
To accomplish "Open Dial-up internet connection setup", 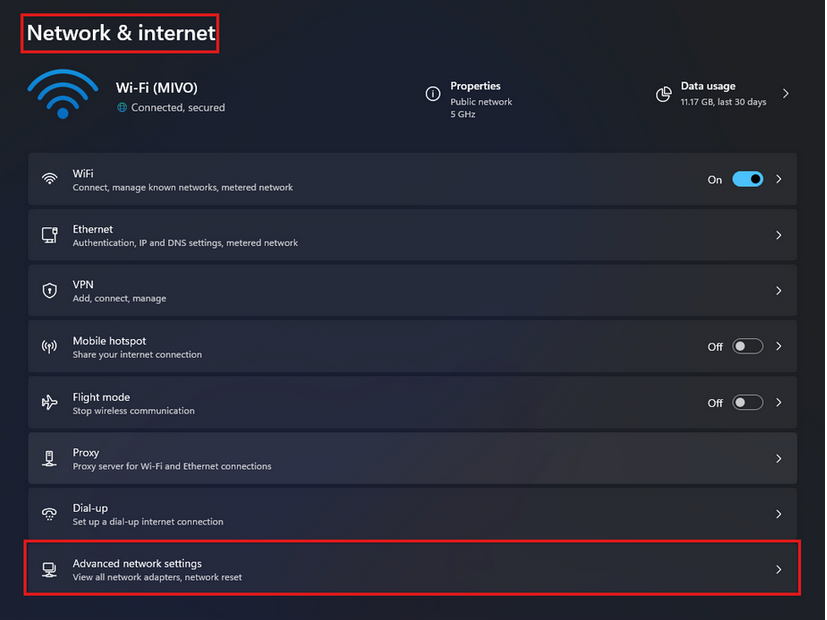I will point(412,514).
